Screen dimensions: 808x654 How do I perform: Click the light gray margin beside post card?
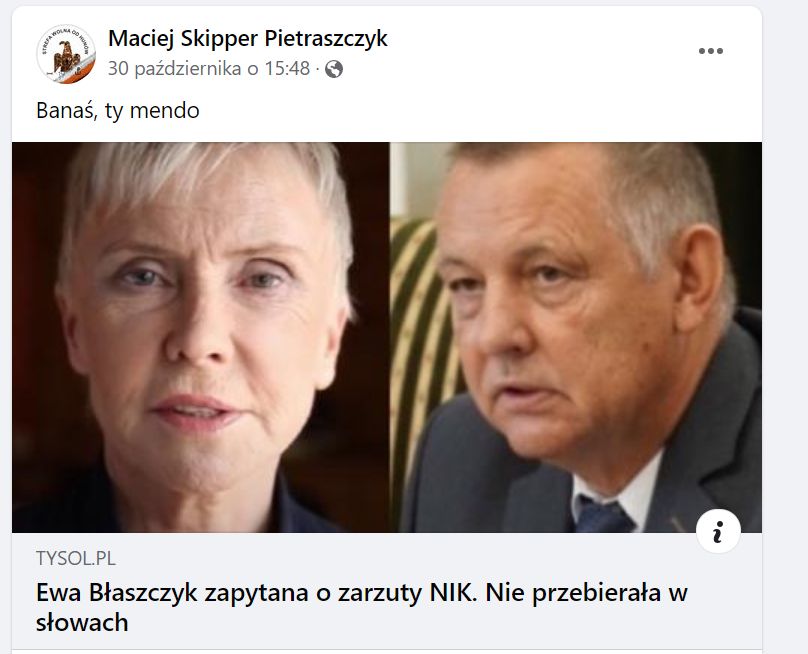pyautogui.click(x=784, y=330)
